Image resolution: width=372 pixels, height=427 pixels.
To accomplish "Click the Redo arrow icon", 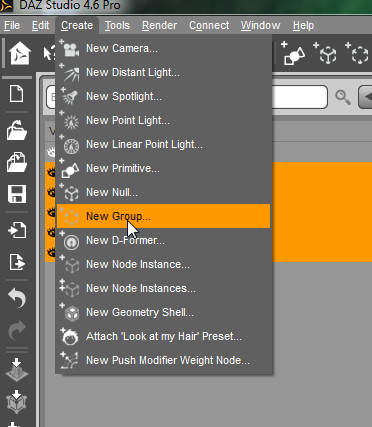I will 17,330.
